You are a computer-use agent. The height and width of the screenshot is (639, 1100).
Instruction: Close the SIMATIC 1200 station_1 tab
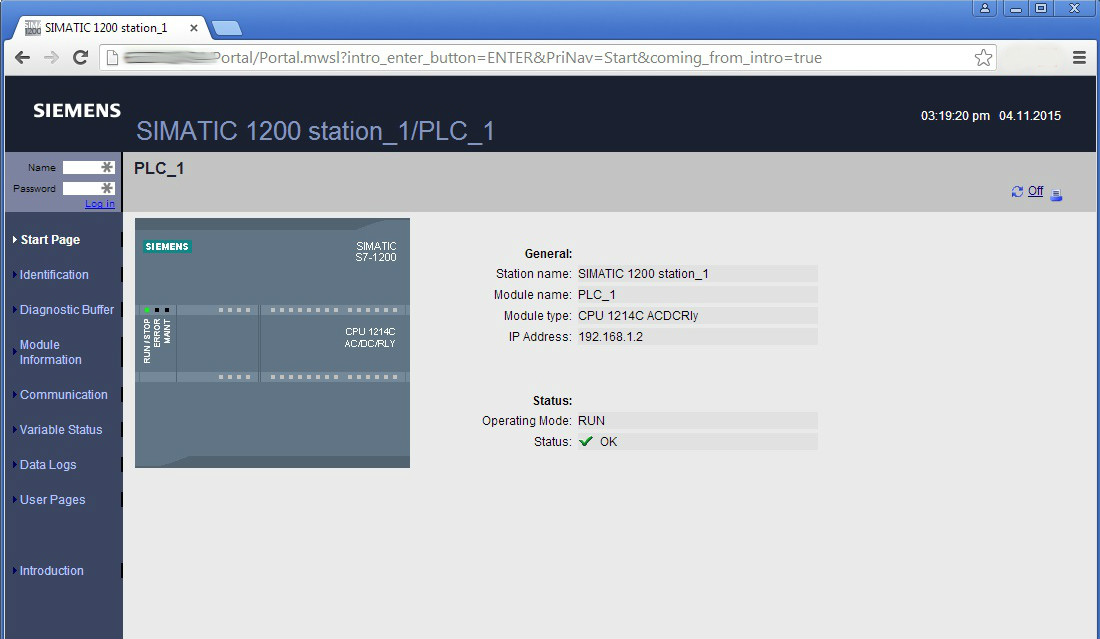click(194, 28)
